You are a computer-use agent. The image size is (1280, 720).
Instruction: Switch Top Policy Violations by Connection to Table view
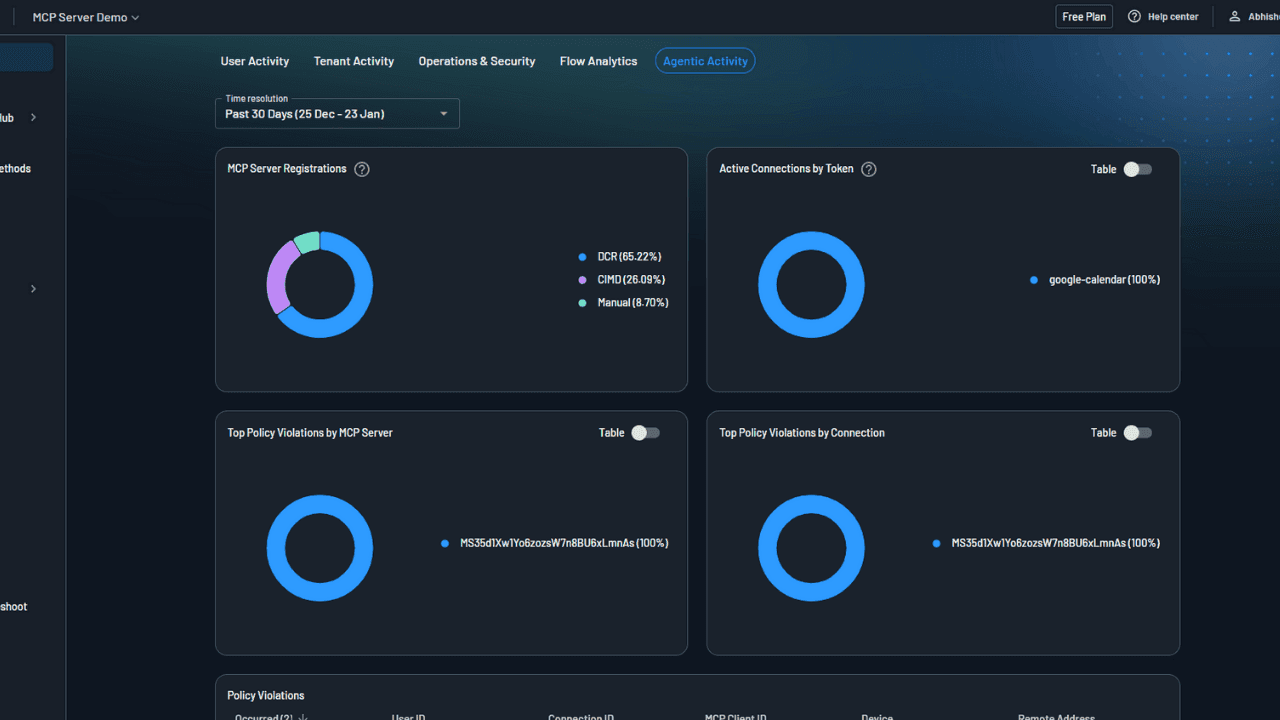pyautogui.click(x=1137, y=432)
